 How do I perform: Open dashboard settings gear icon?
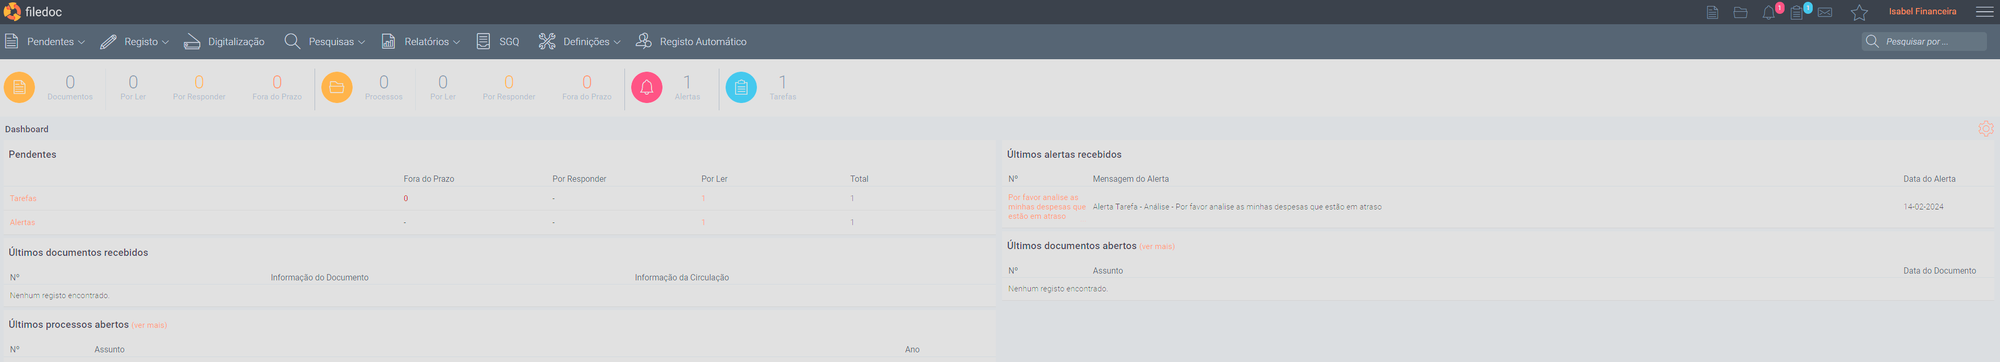pos(1986,129)
